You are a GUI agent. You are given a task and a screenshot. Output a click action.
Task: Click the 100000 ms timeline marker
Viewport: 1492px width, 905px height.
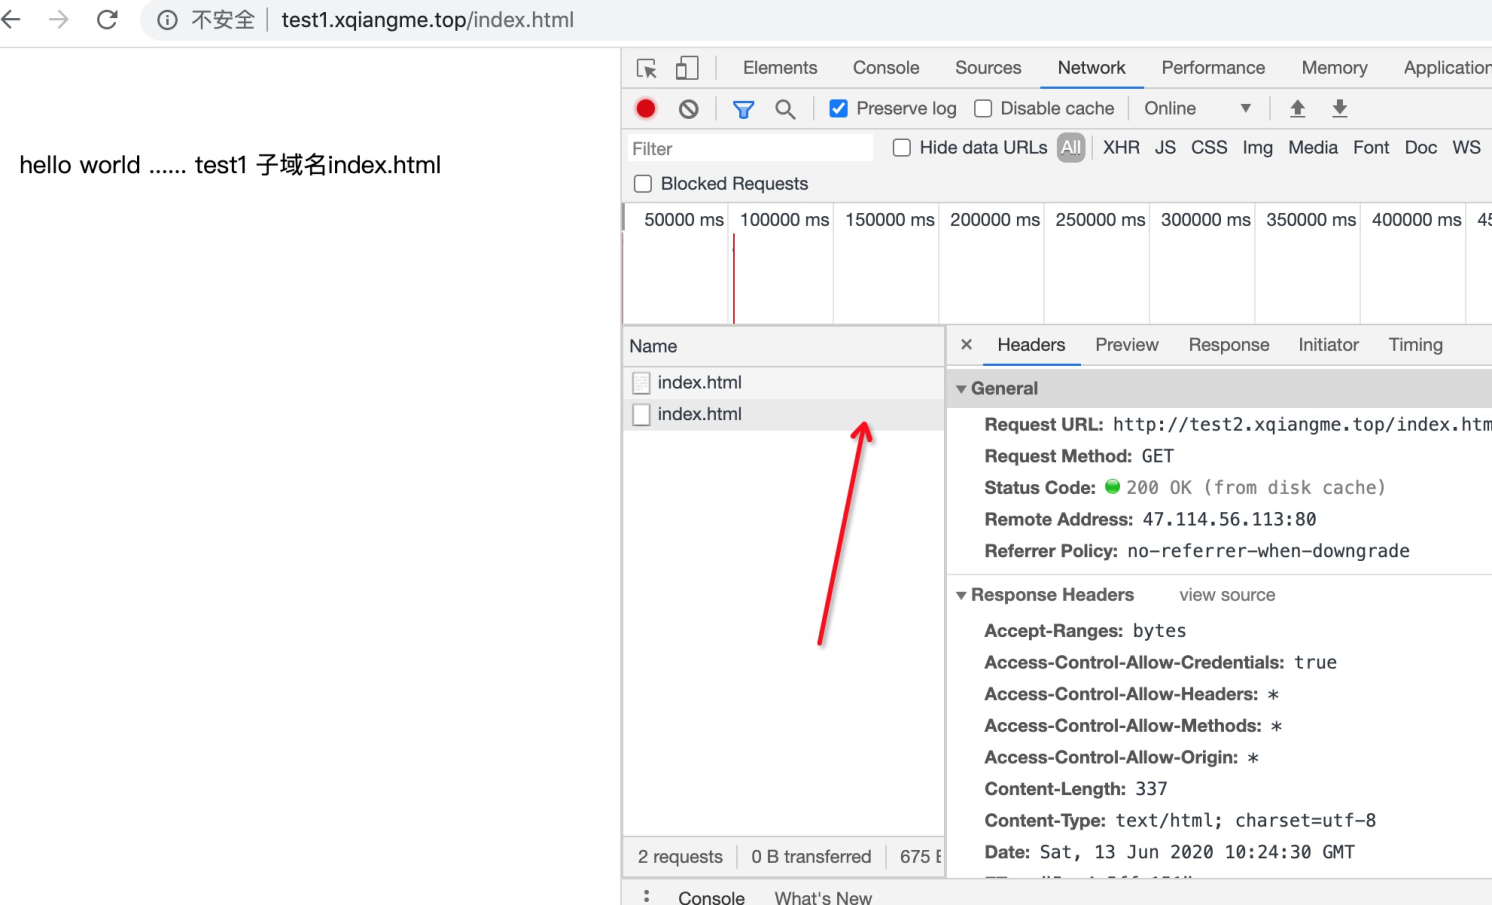pos(784,220)
